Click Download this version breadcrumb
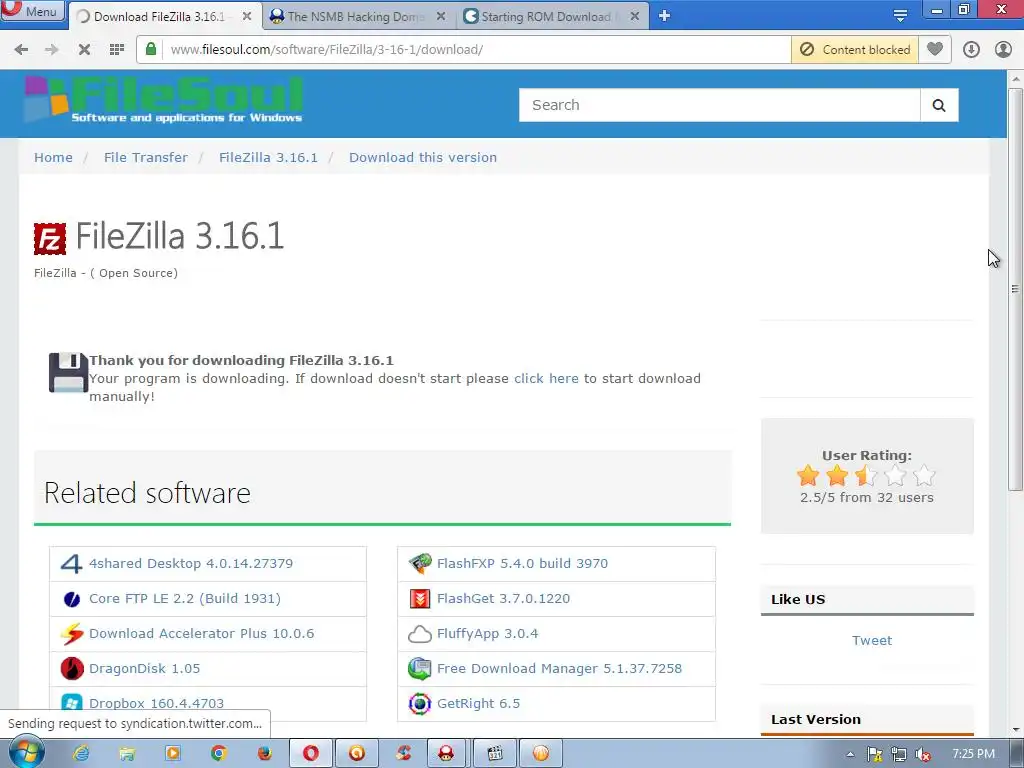This screenshot has width=1024, height=768. coord(423,157)
